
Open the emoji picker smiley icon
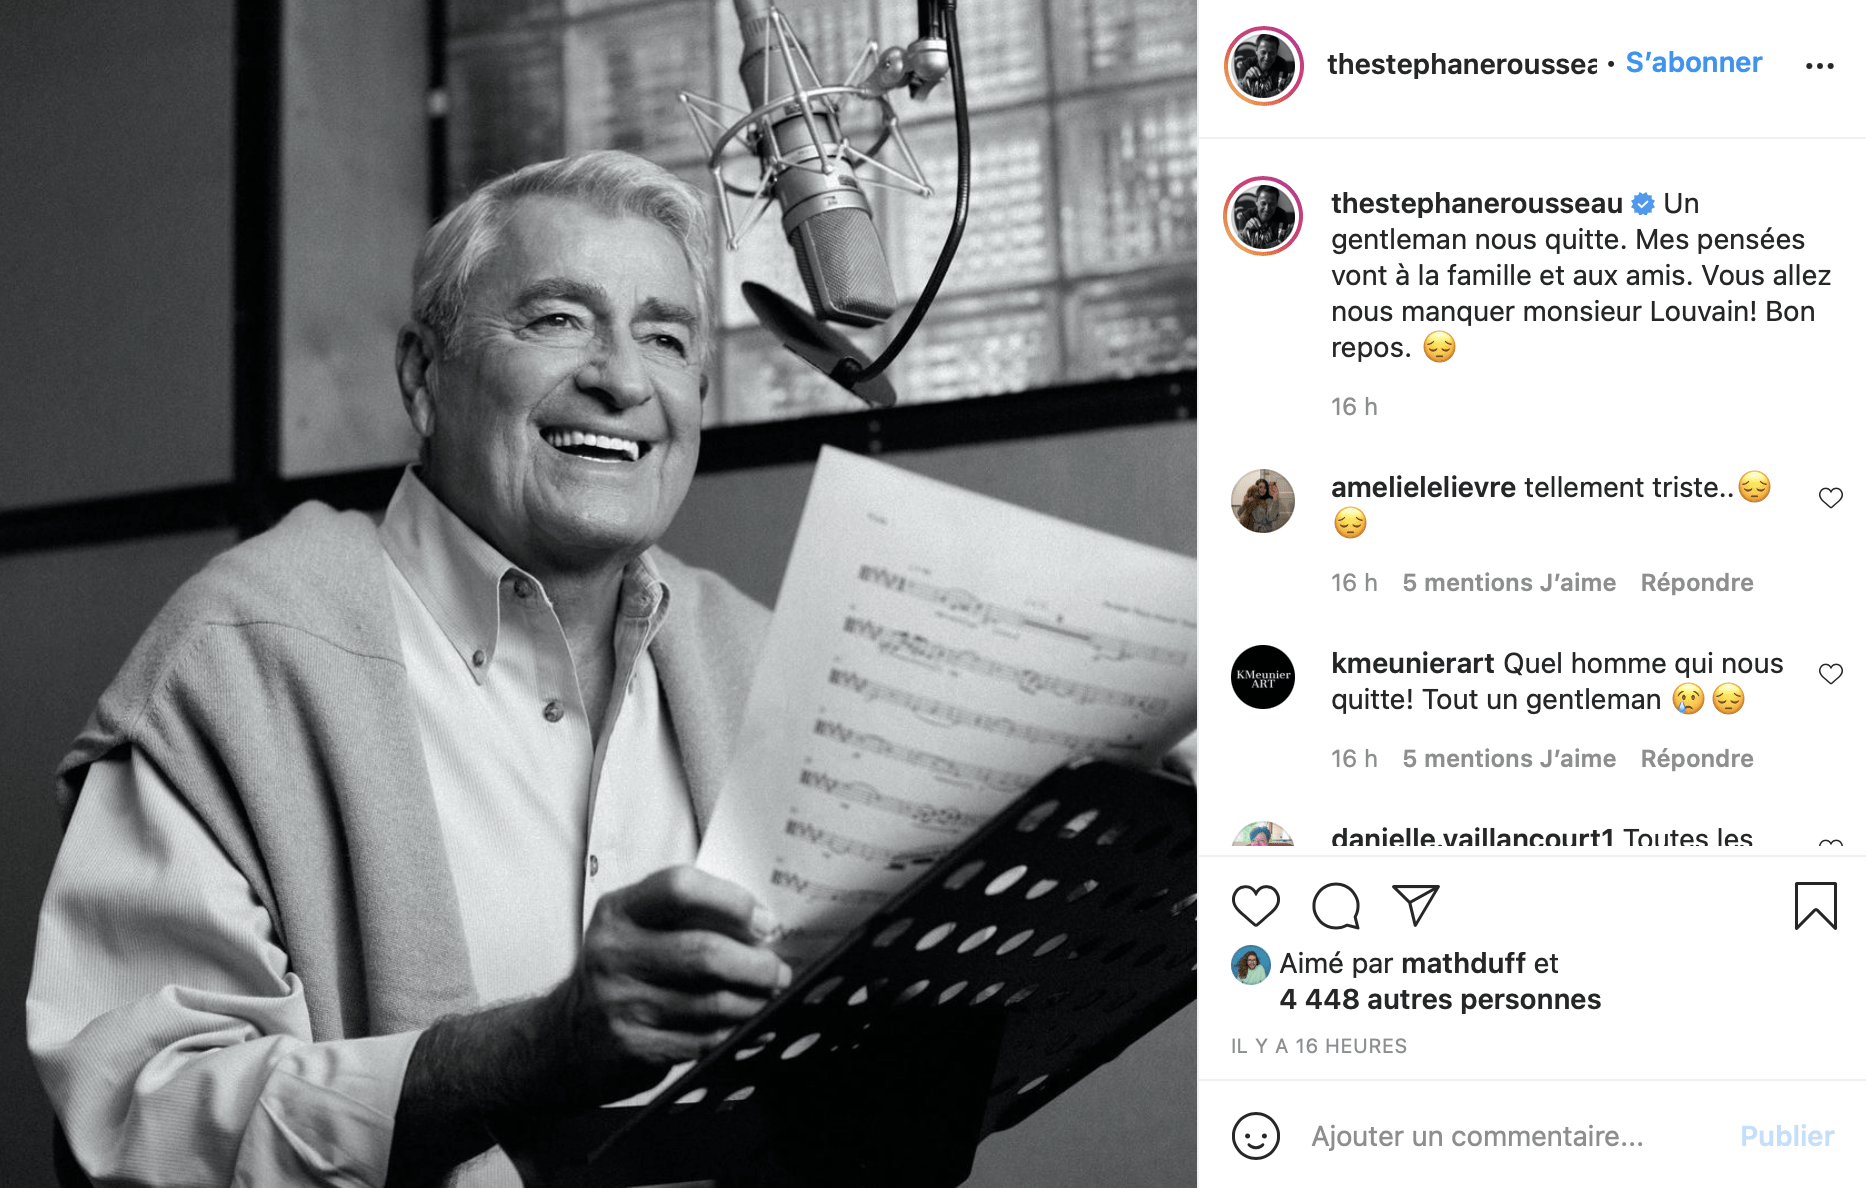pyautogui.click(x=1255, y=1136)
